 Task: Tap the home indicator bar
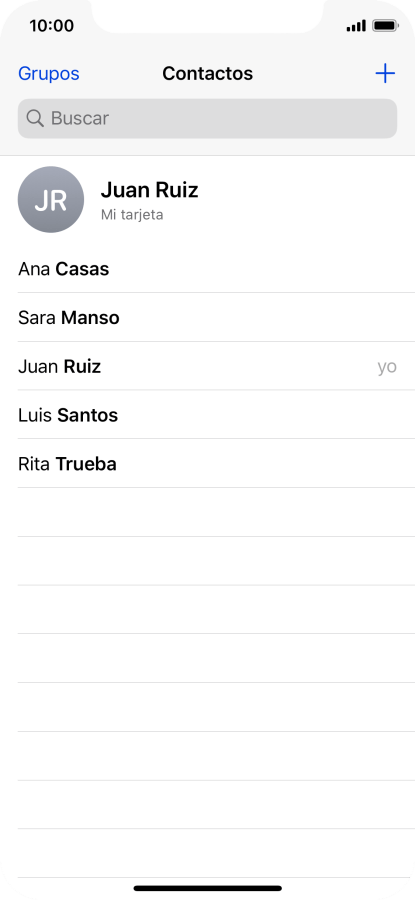point(207,888)
